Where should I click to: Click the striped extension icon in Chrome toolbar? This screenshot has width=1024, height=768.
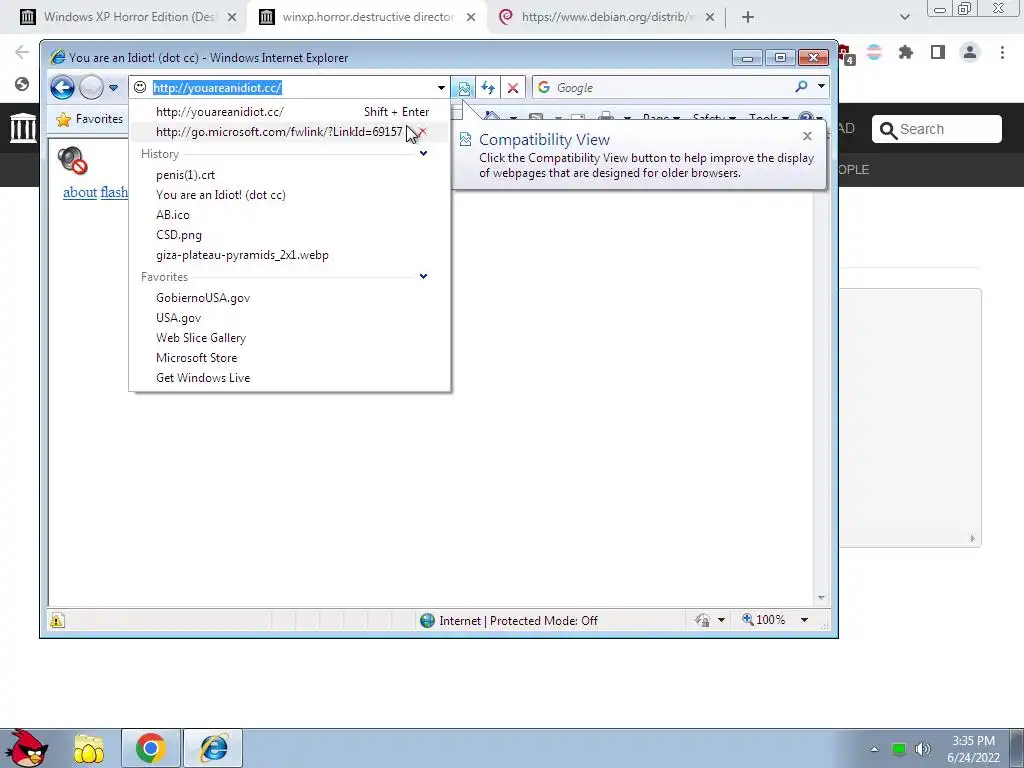click(x=874, y=52)
